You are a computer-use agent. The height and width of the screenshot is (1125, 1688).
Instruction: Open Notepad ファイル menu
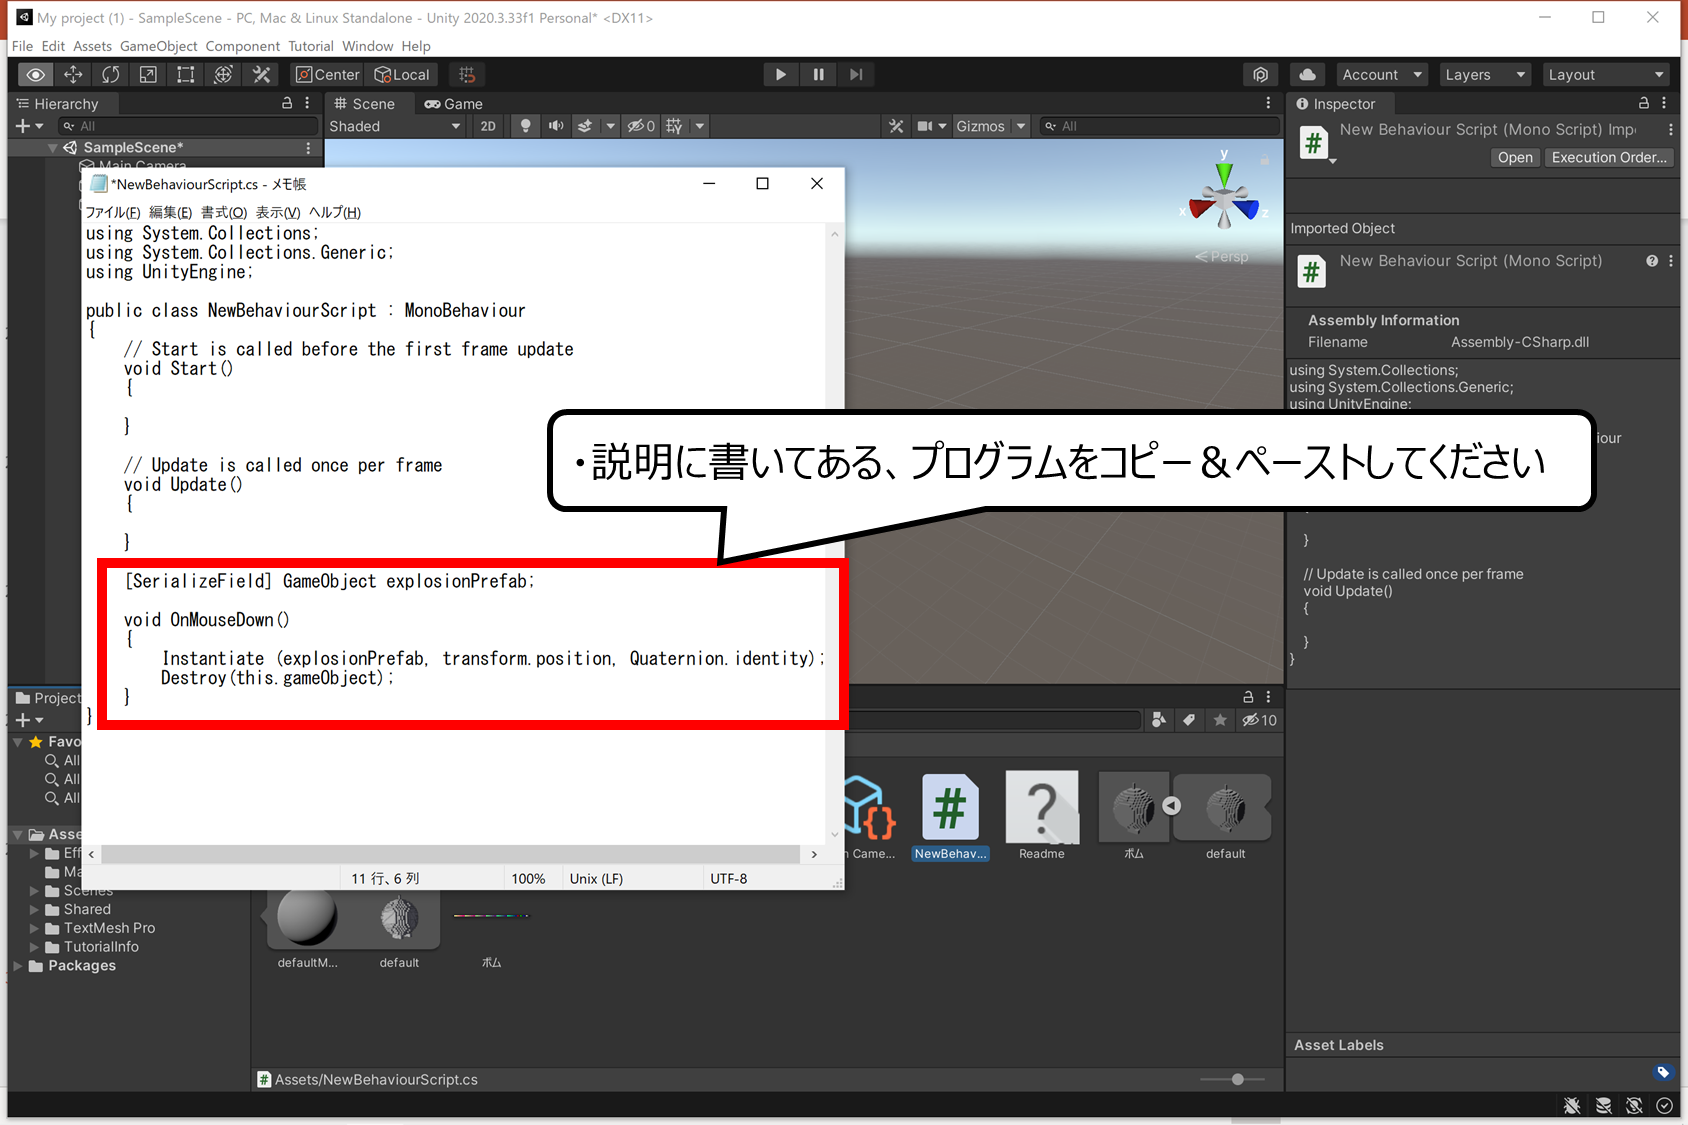coord(112,212)
